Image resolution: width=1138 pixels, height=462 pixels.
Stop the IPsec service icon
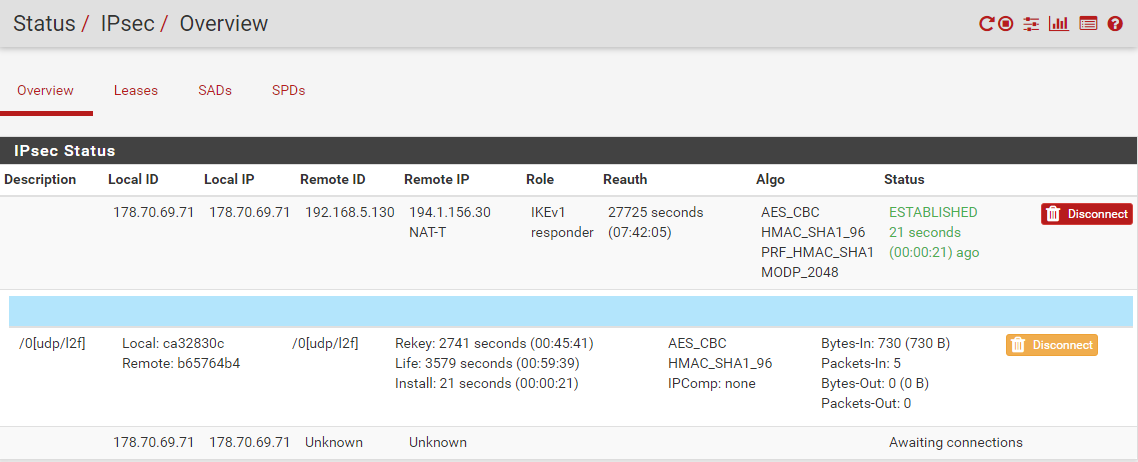tap(1006, 24)
